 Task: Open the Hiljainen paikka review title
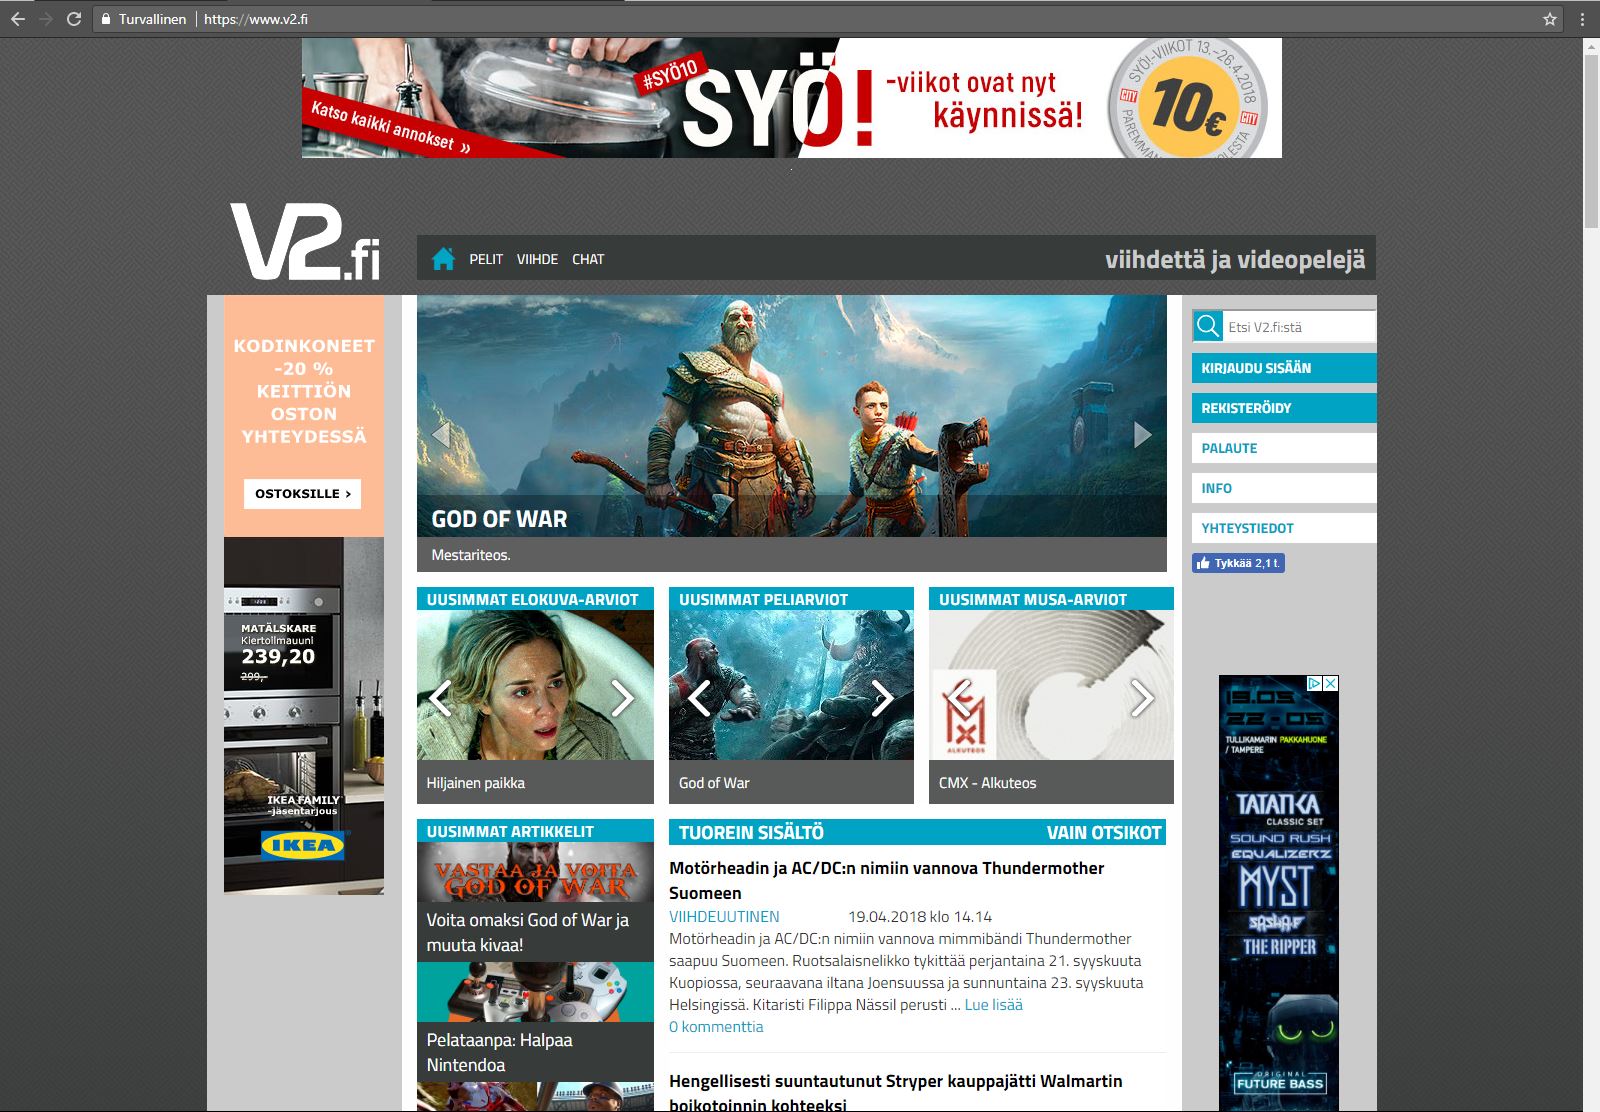click(476, 783)
